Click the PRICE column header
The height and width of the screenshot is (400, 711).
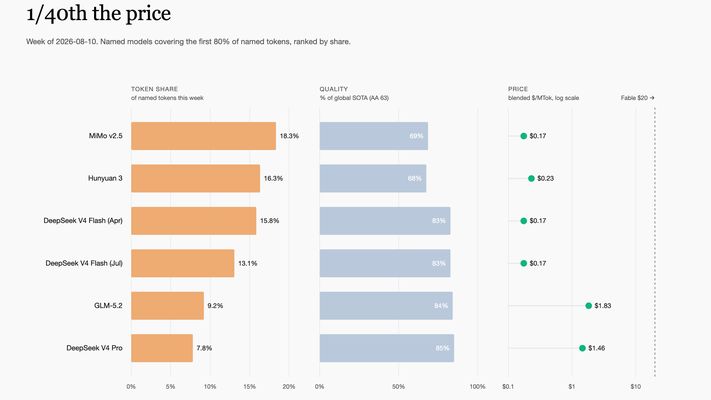point(518,89)
